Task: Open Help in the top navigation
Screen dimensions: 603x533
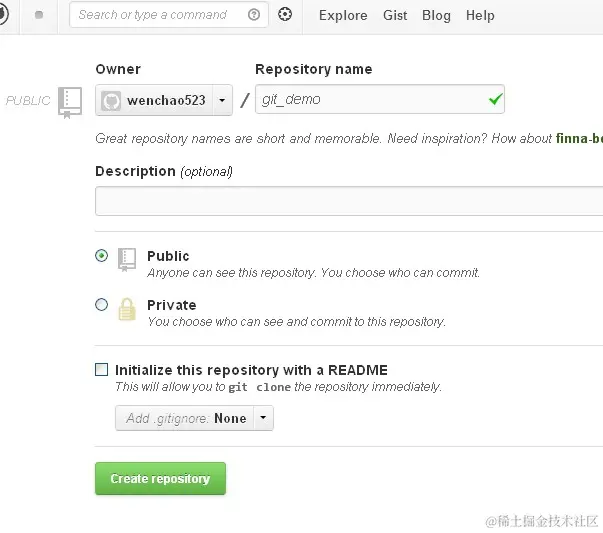Action: tap(480, 15)
